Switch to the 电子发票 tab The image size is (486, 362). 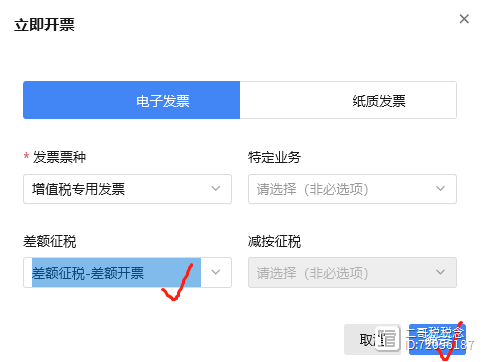click(131, 100)
